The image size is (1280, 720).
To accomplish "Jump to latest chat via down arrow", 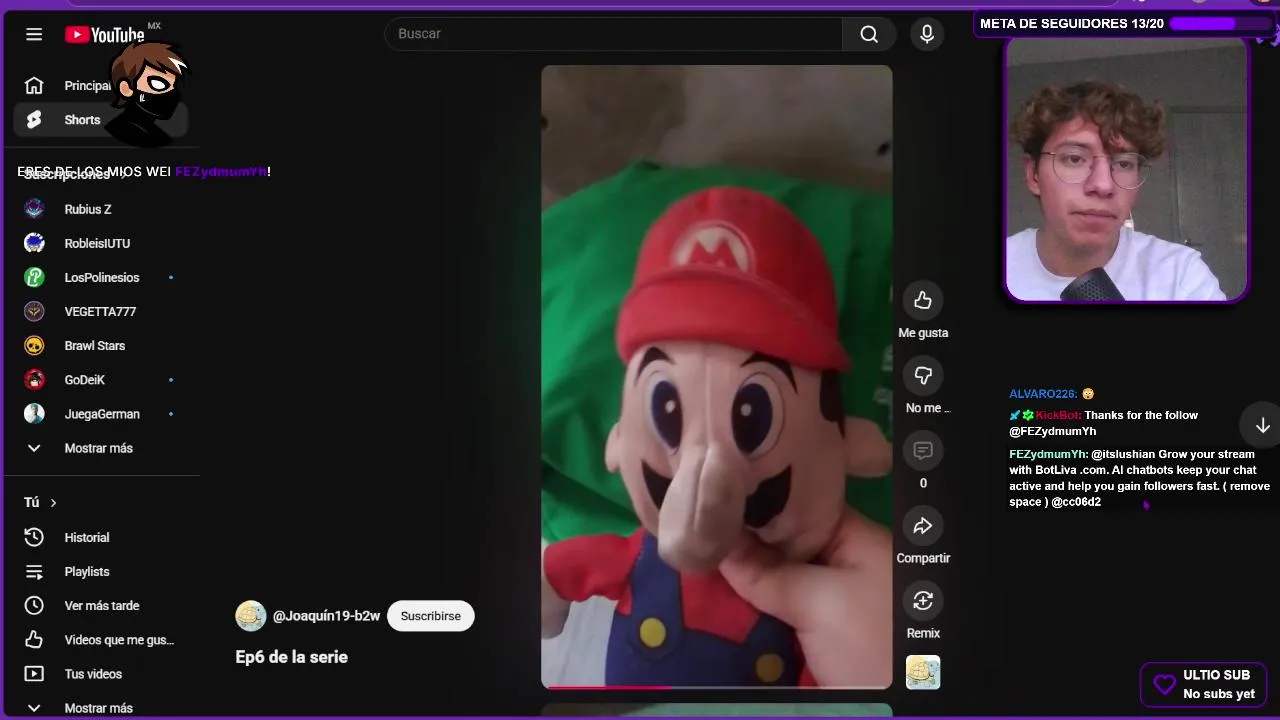I will [x=1262, y=426].
